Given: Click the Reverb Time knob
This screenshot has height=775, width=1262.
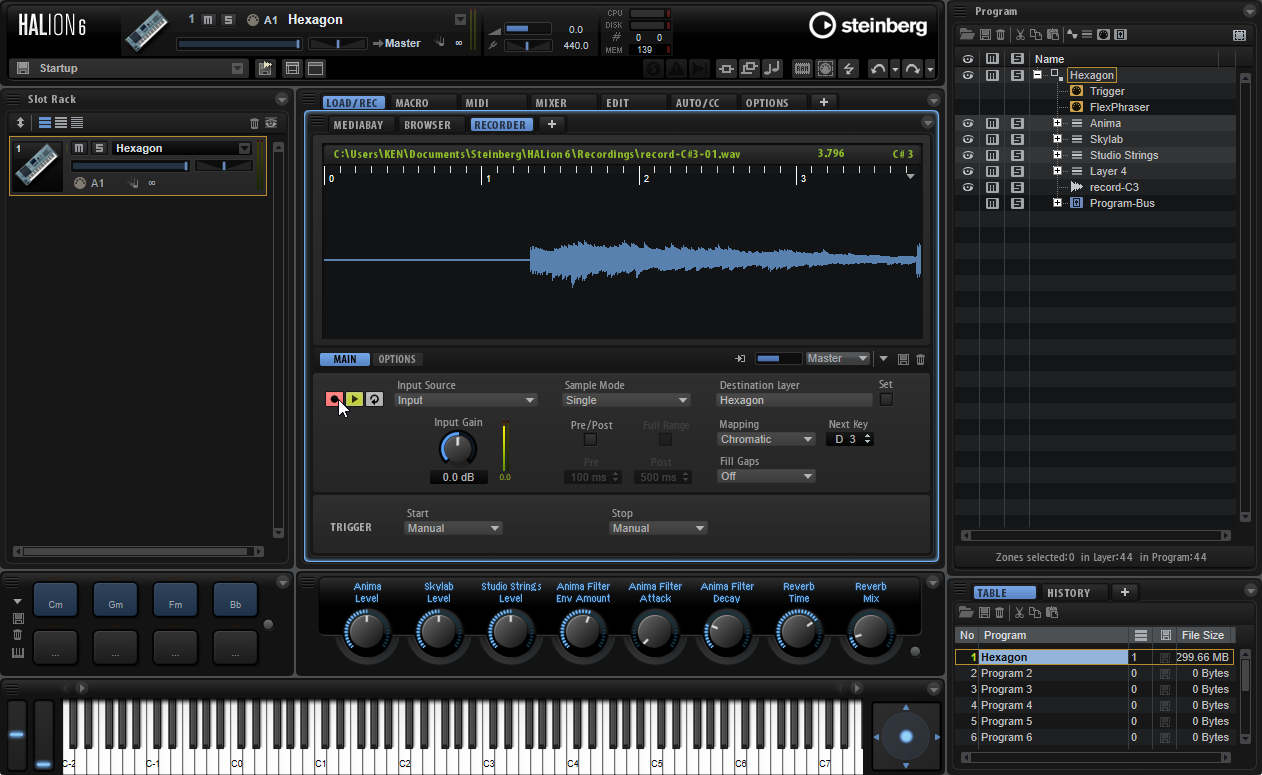Looking at the screenshot, I should click(x=798, y=630).
